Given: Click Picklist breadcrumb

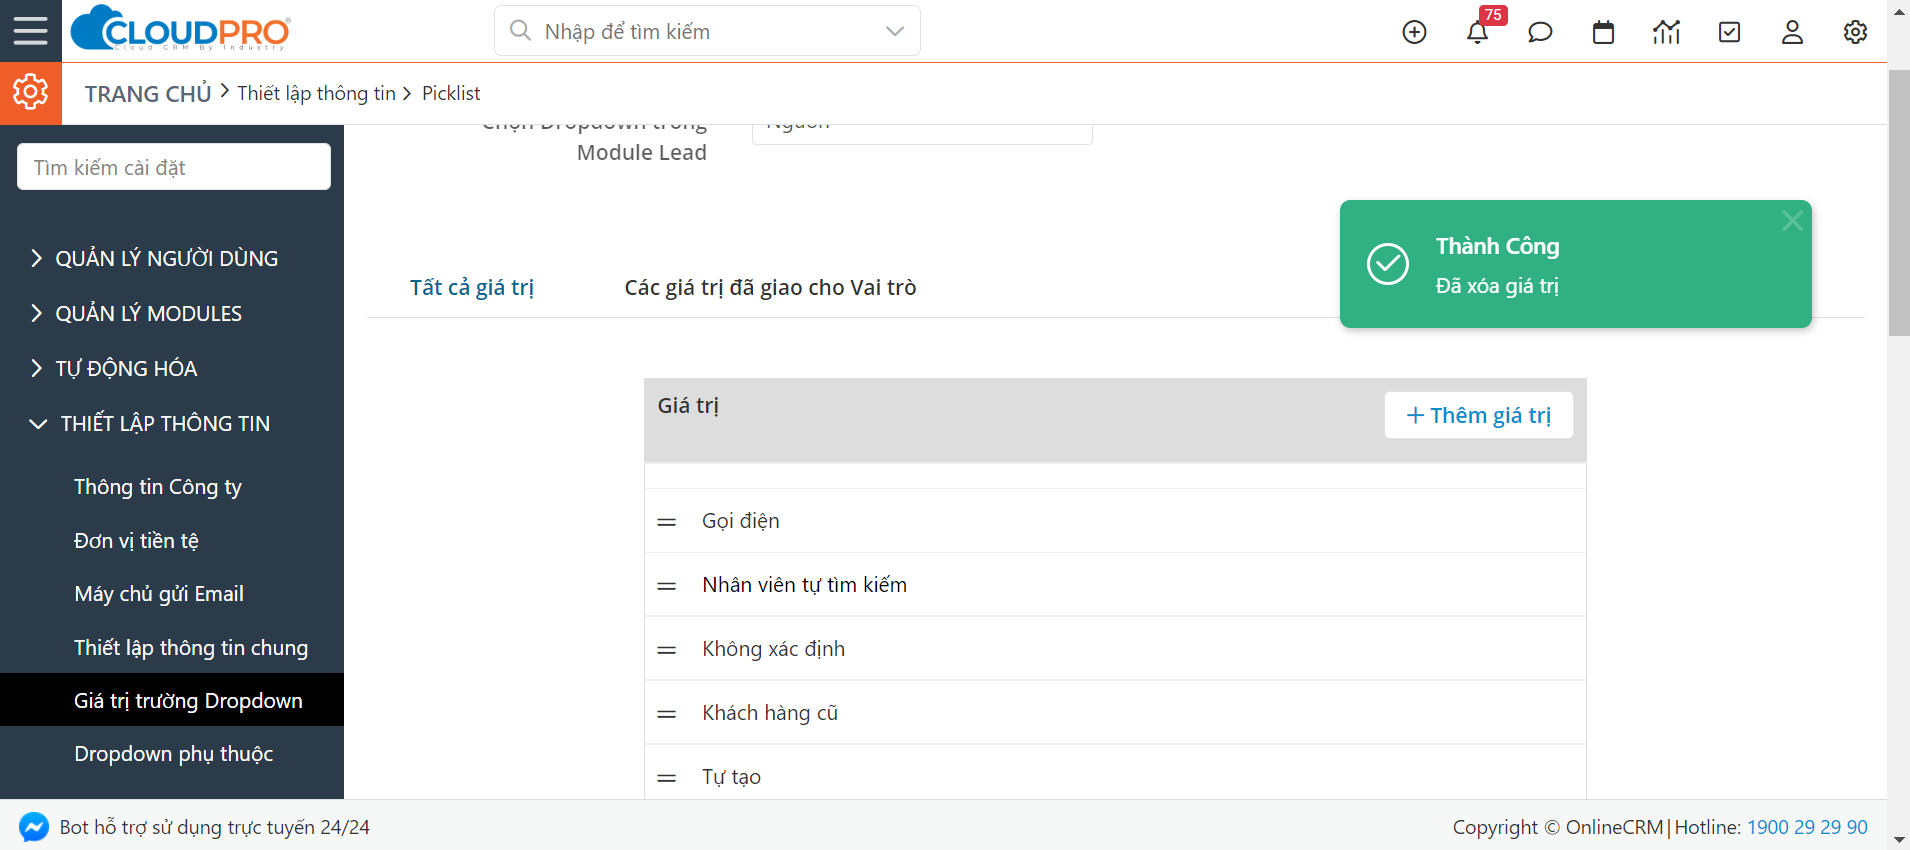Looking at the screenshot, I should [x=451, y=93].
